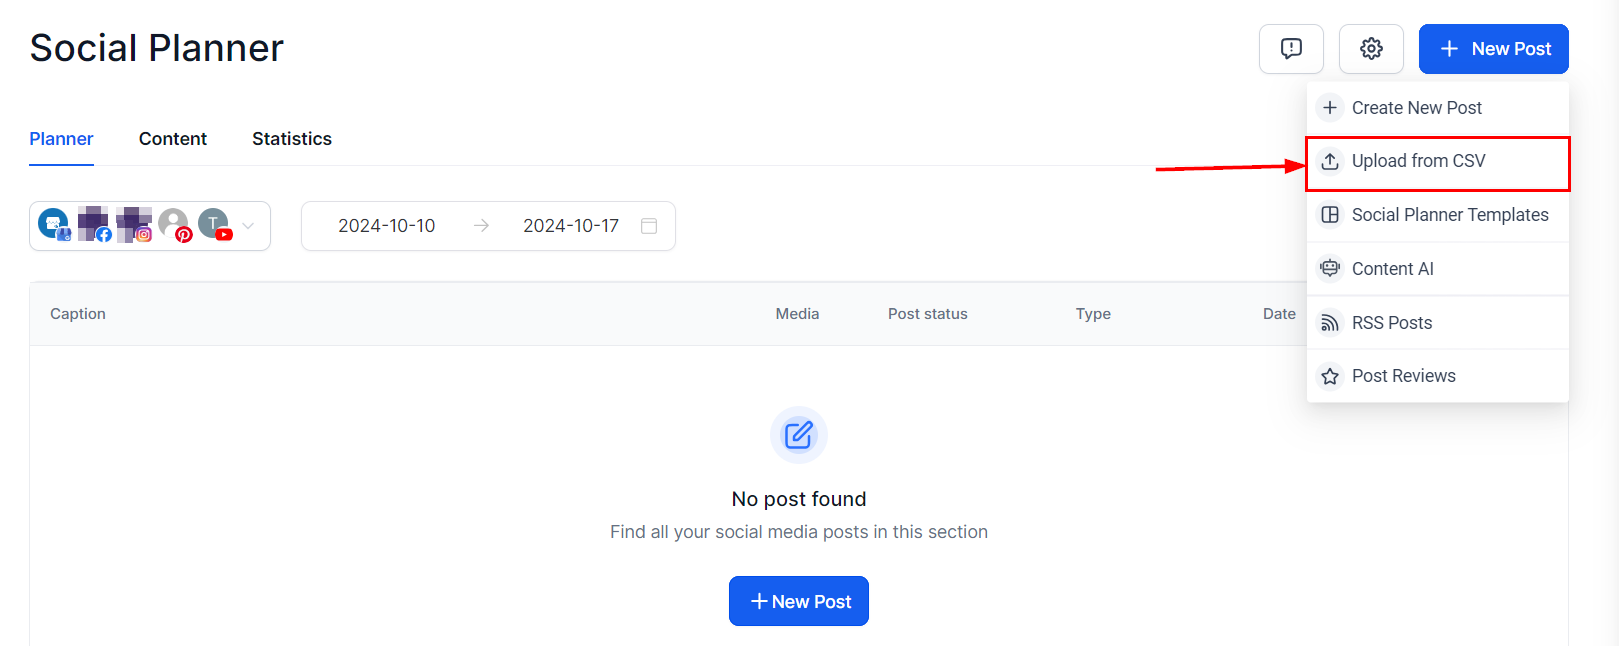
Task: Click the Instagram account avatar
Action: [134, 224]
